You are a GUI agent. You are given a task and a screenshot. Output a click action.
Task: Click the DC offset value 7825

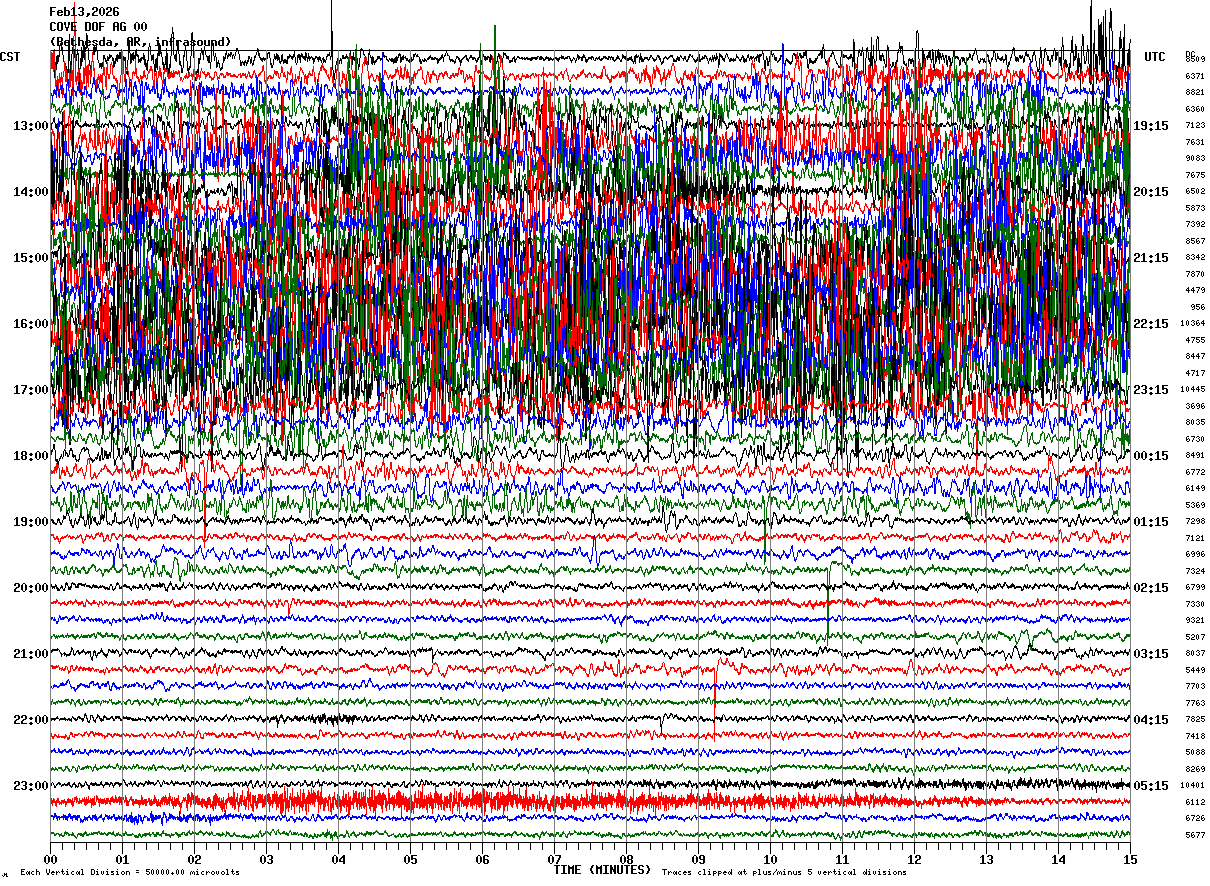click(x=1195, y=719)
